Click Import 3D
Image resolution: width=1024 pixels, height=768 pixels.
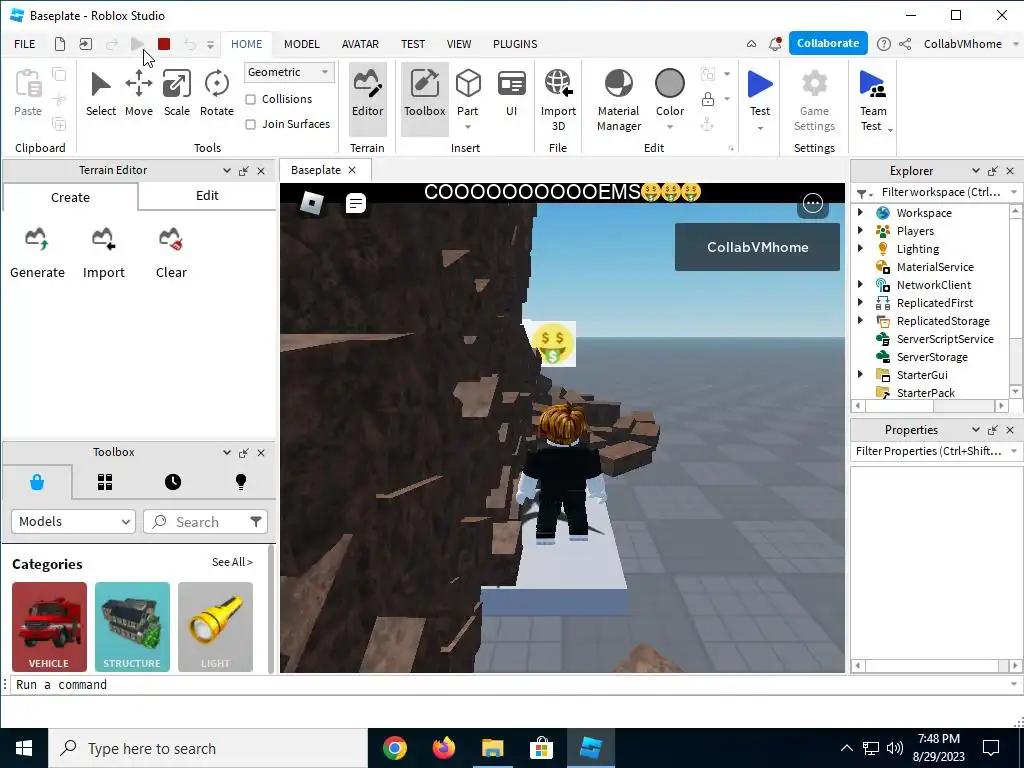tap(558, 101)
